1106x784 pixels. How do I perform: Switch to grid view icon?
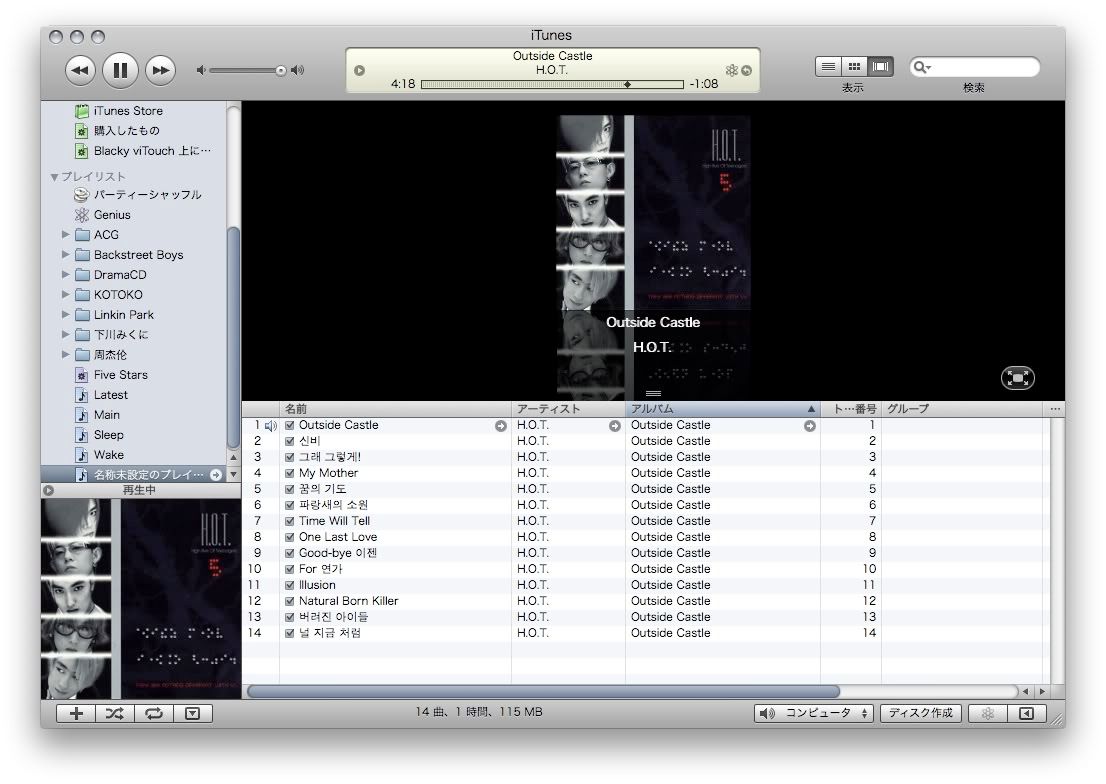[854, 66]
